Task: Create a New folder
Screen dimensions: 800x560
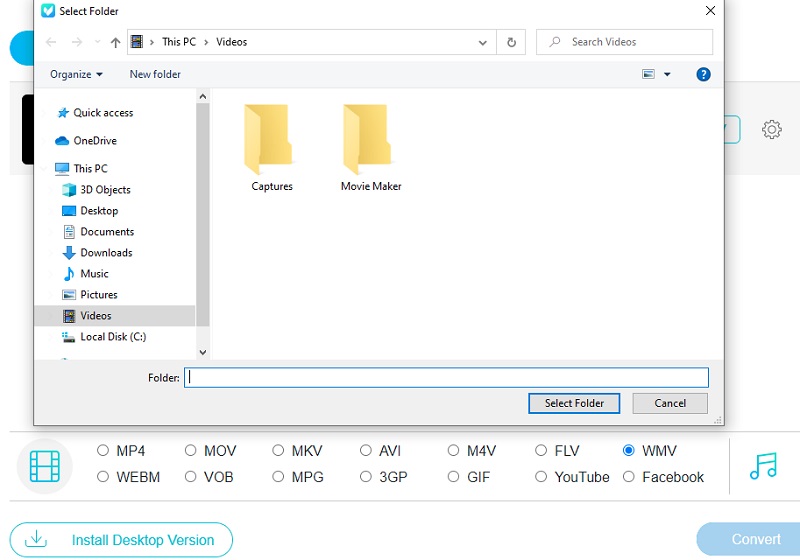Action: pos(155,74)
